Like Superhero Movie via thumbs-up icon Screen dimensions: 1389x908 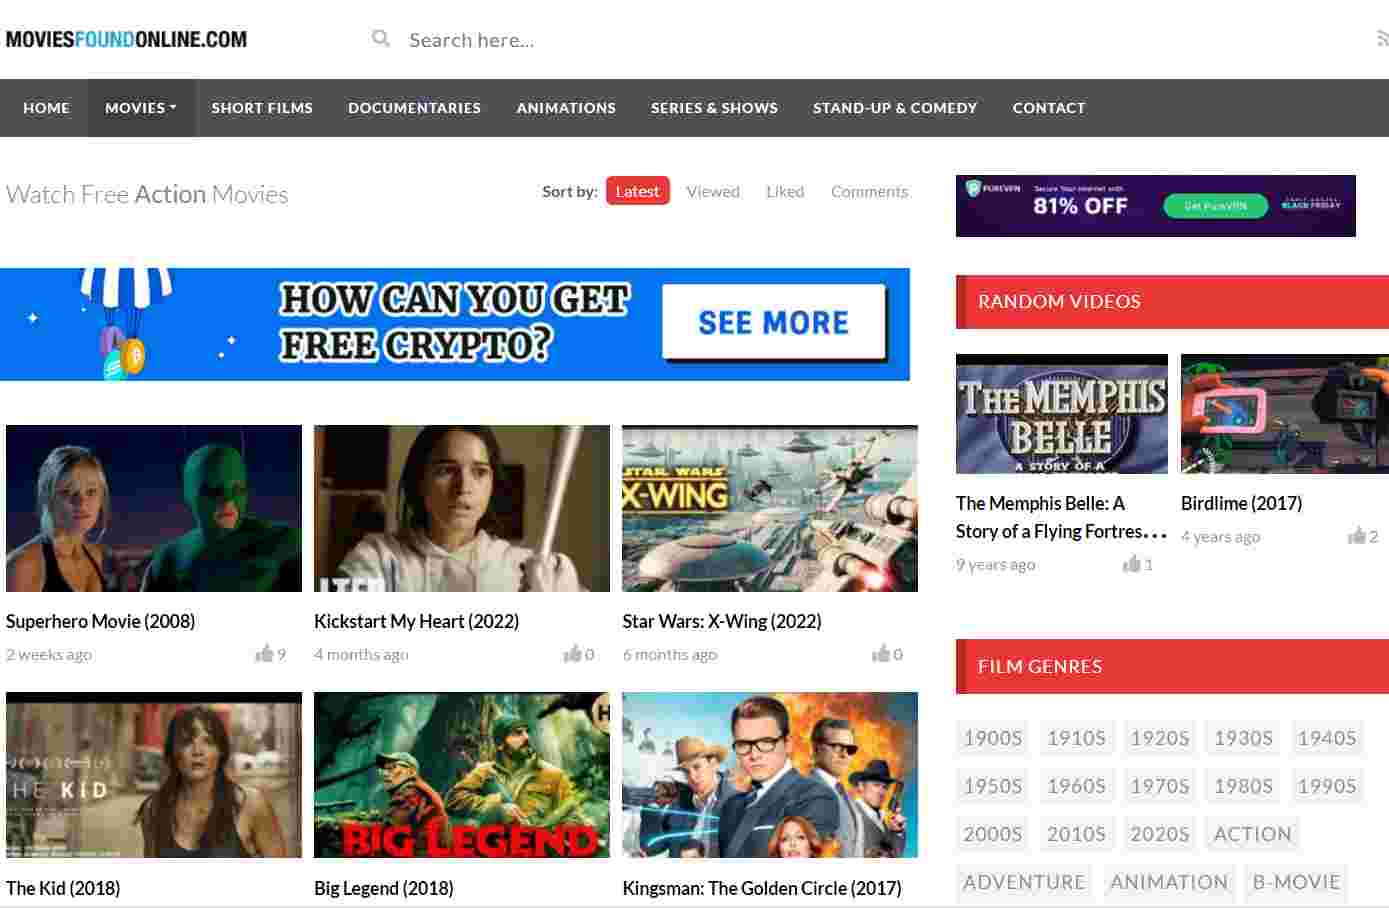coord(264,654)
